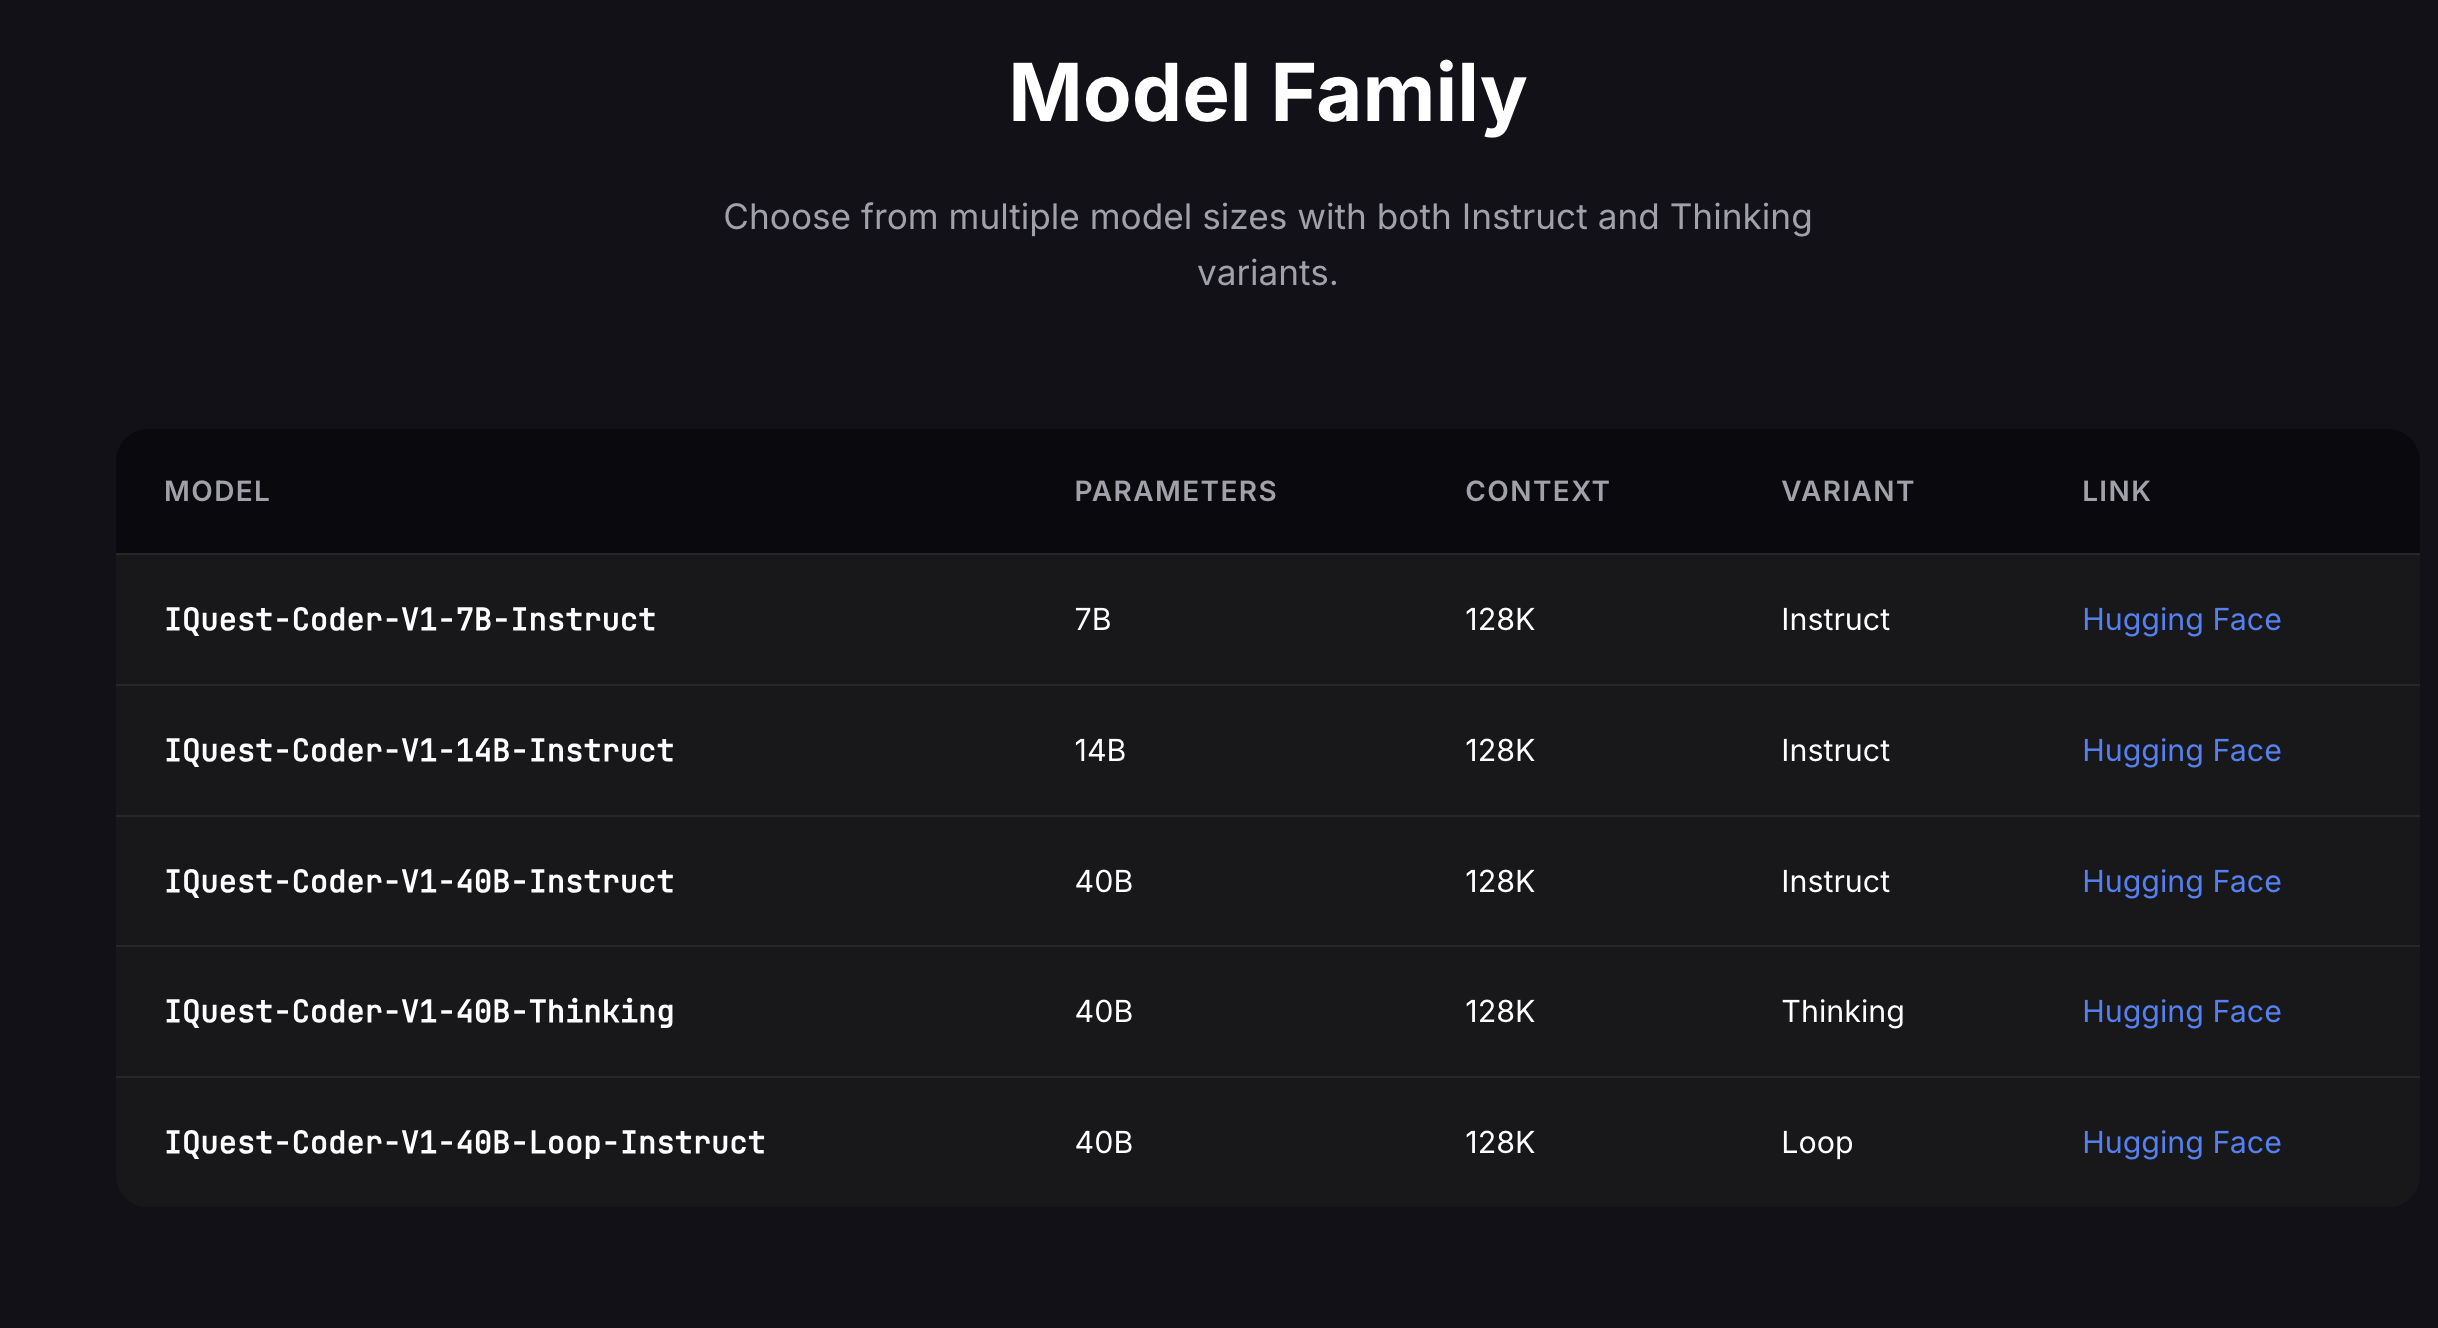Click the VARIANT column header

click(1847, 491)
